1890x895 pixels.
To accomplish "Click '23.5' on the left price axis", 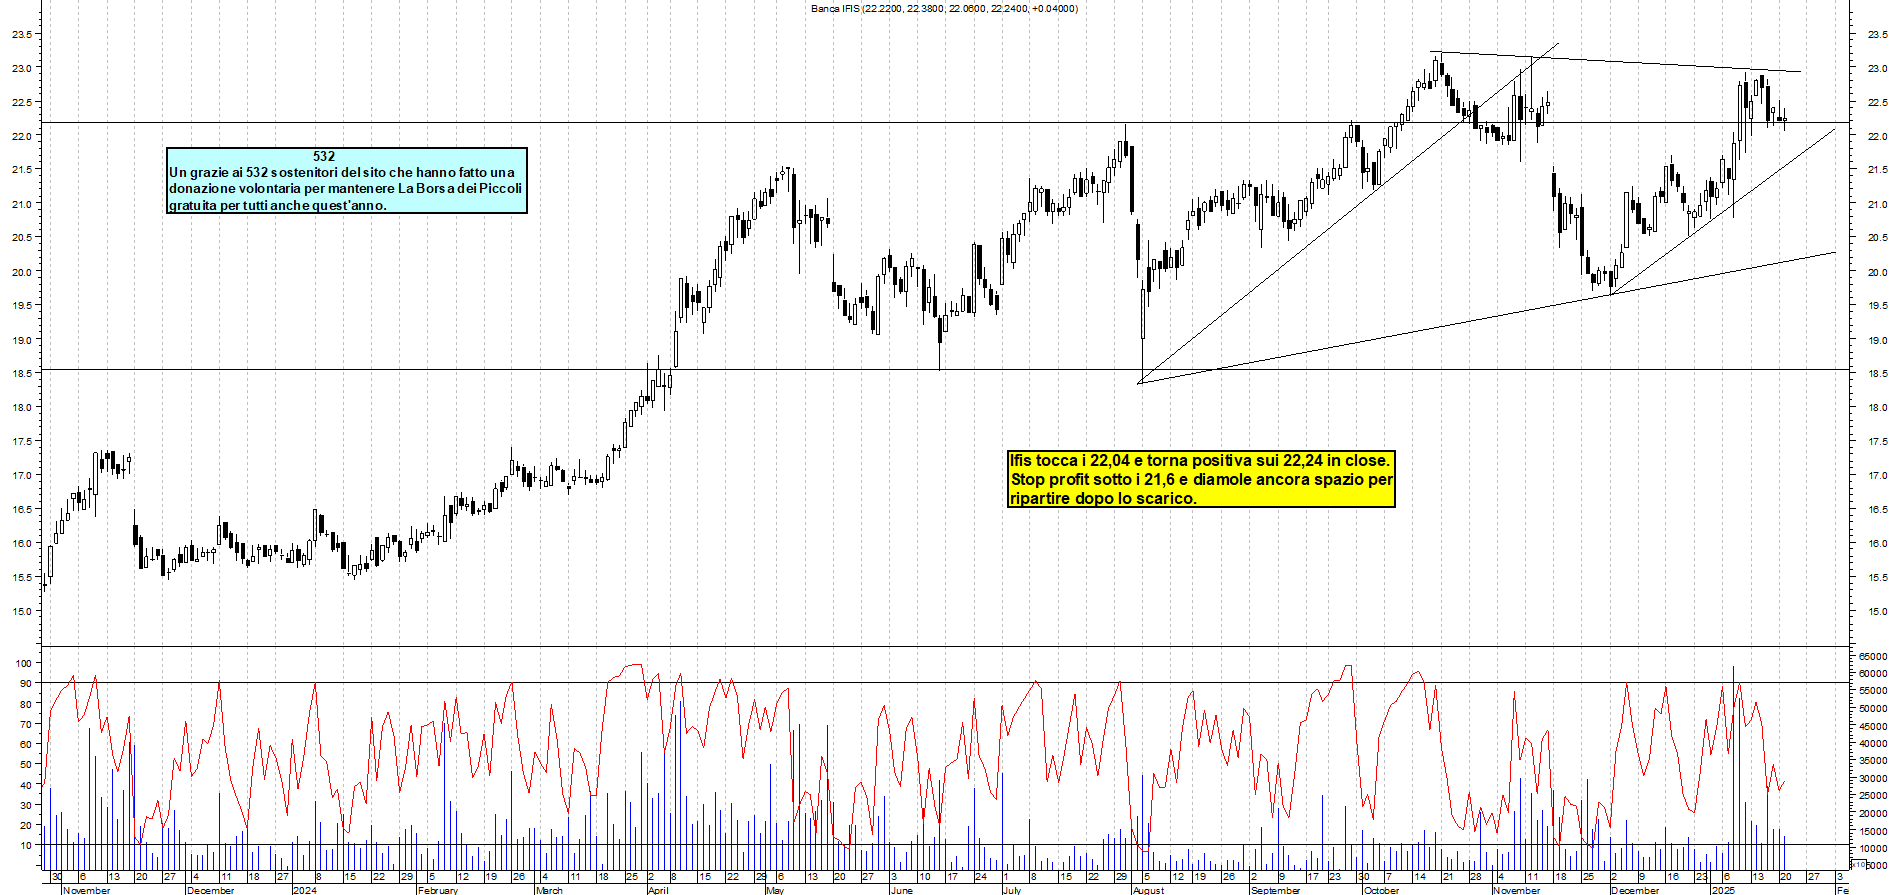I will coord(22,34).
